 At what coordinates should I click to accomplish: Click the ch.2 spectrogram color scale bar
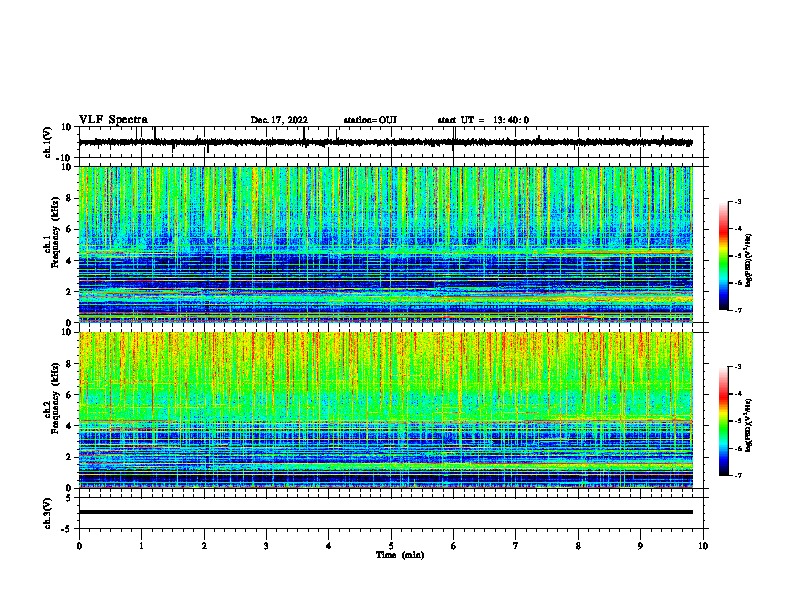click(x=724, y=421)
